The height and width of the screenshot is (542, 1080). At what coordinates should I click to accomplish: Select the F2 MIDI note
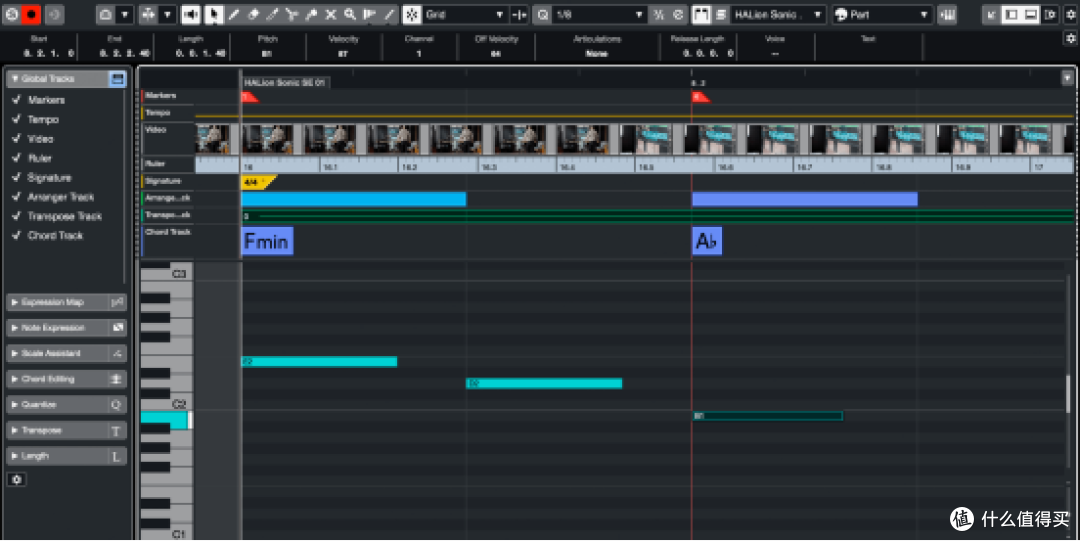(319, 362)
